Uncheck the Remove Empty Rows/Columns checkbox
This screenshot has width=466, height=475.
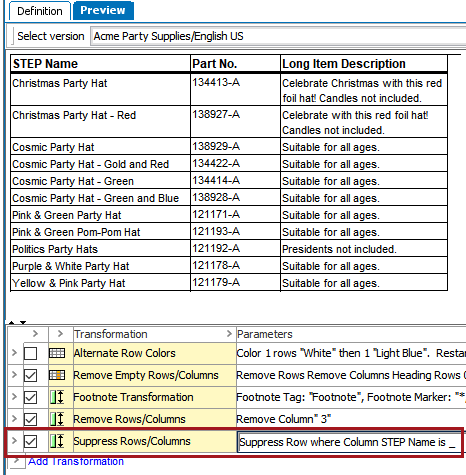pos(30,375)
